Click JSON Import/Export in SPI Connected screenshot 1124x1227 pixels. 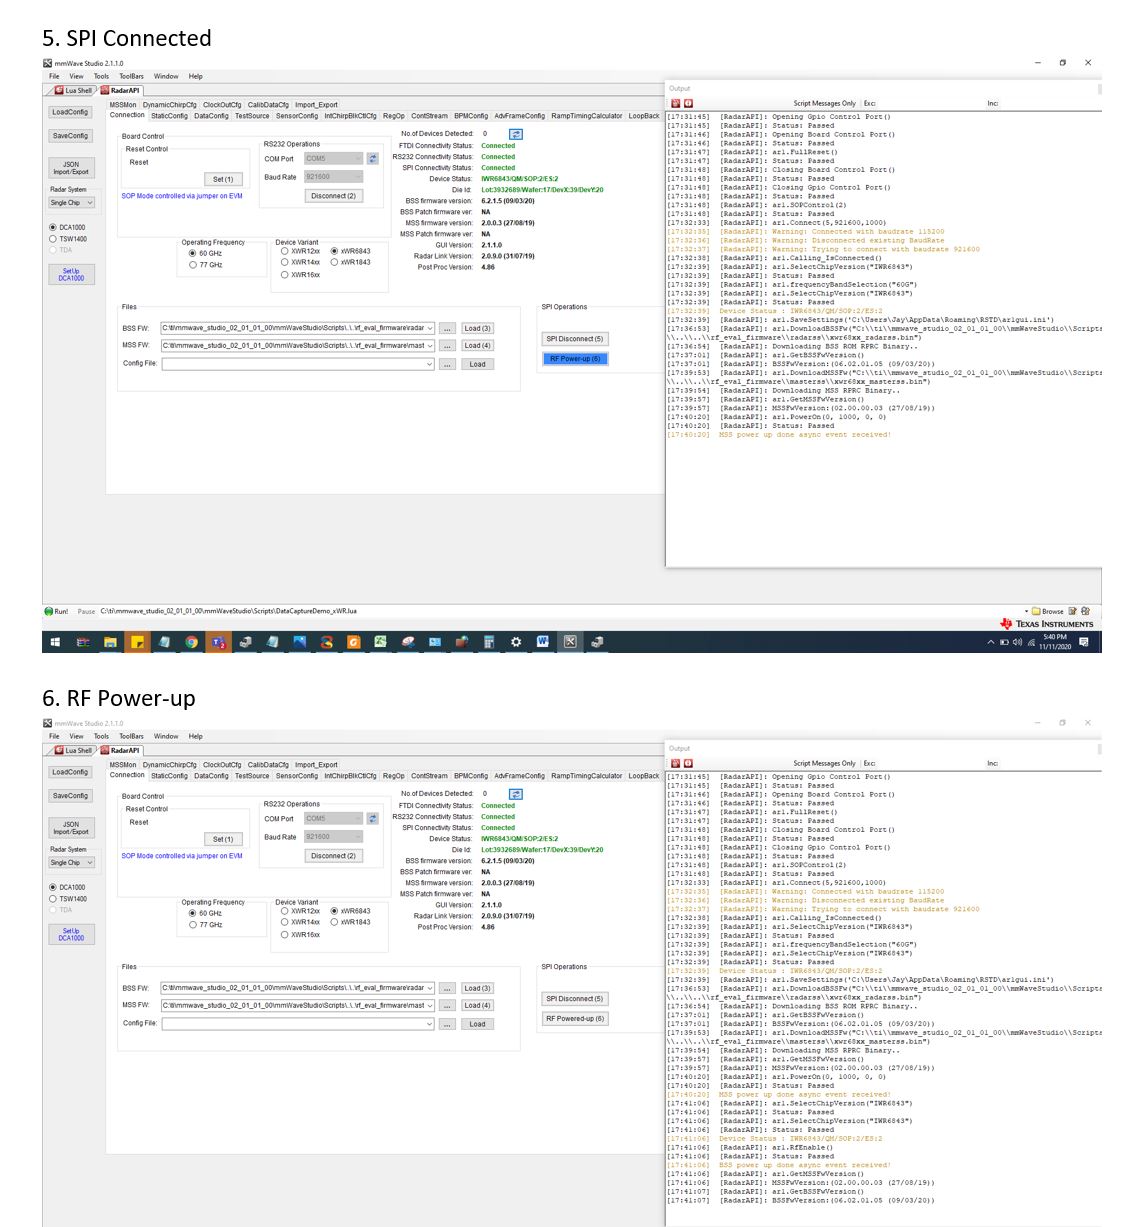pos(71,168)
